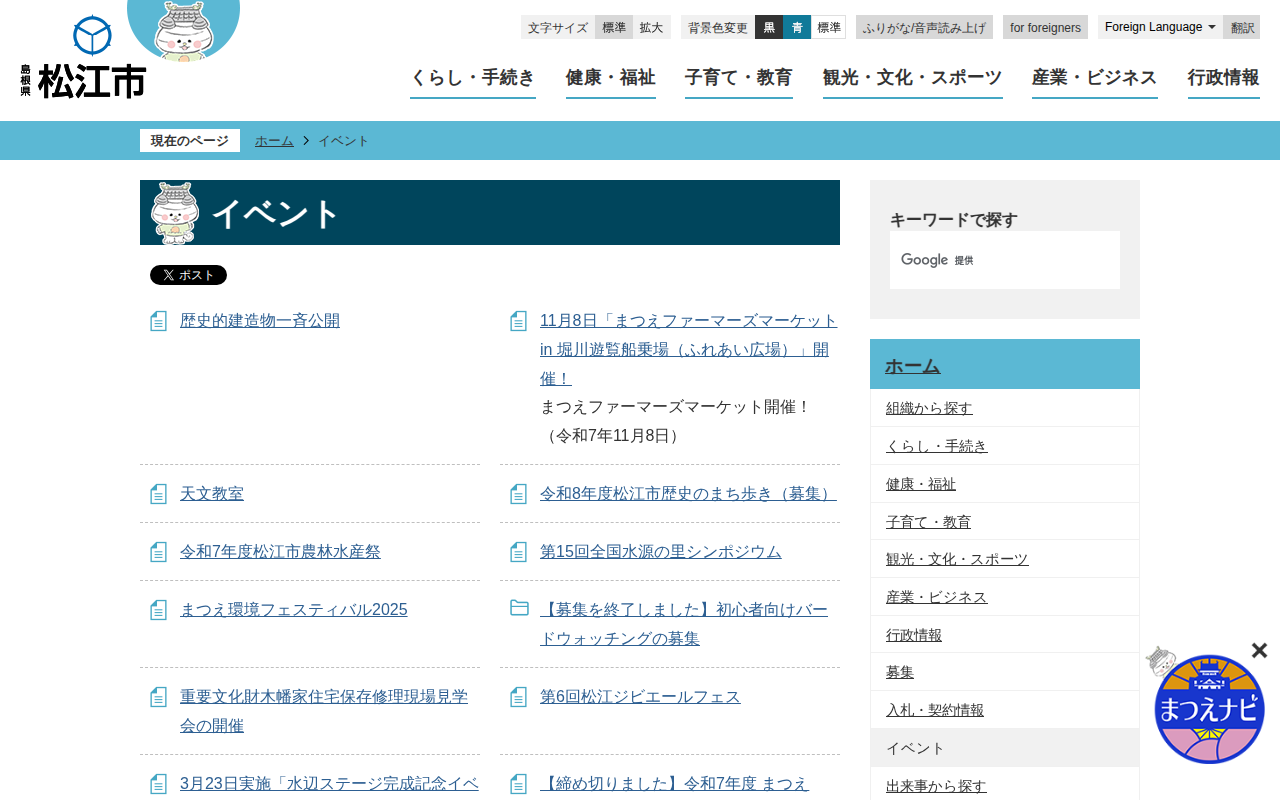The image size is (1280, 800).
Task: Click document icon beside 重要文化財木幡家住宅 link
Action: (158, 697)
